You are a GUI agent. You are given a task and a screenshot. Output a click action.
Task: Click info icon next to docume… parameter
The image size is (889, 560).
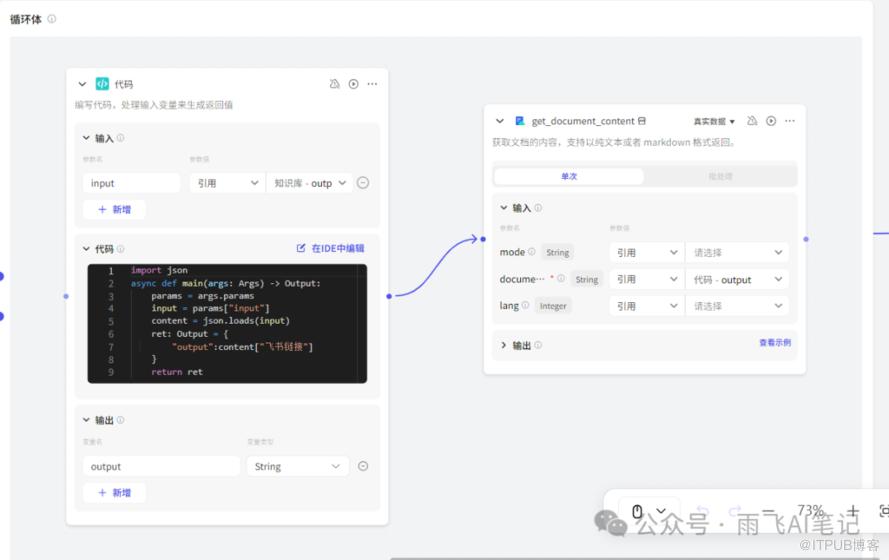click(561, 278)
